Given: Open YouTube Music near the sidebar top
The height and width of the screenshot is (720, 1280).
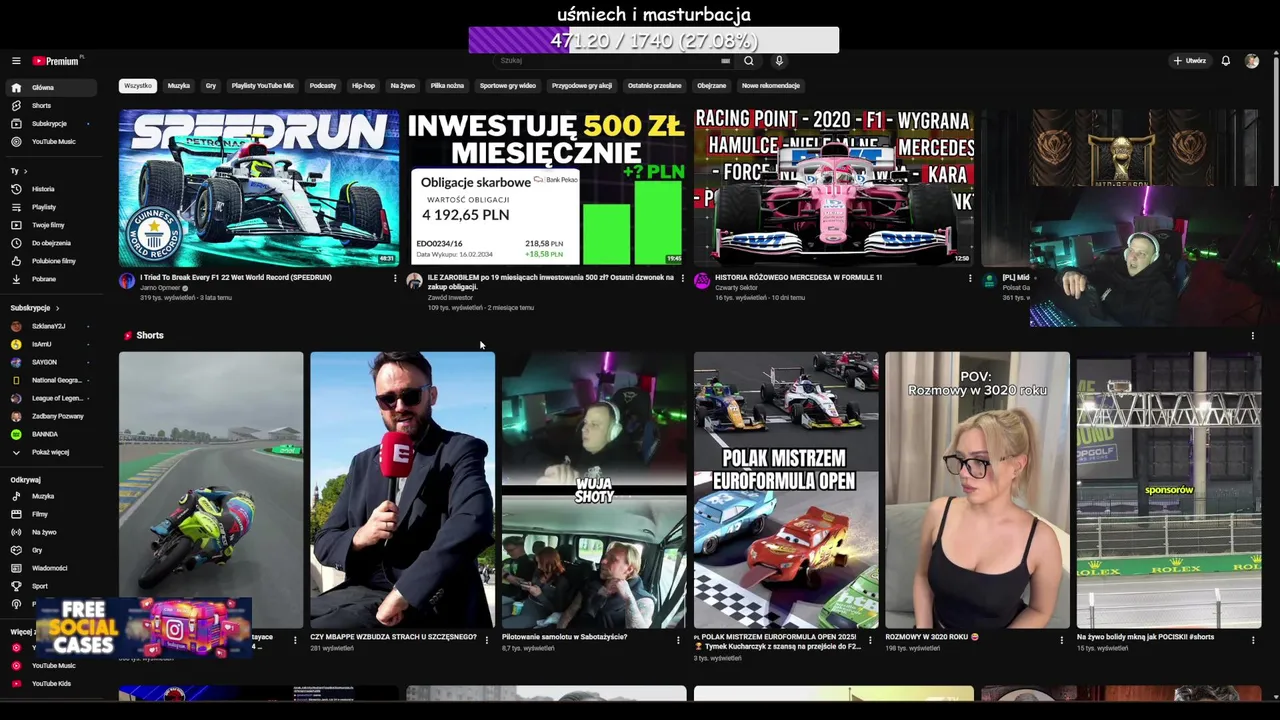Looking at the screenshot, I should click(x=50, y=141).
